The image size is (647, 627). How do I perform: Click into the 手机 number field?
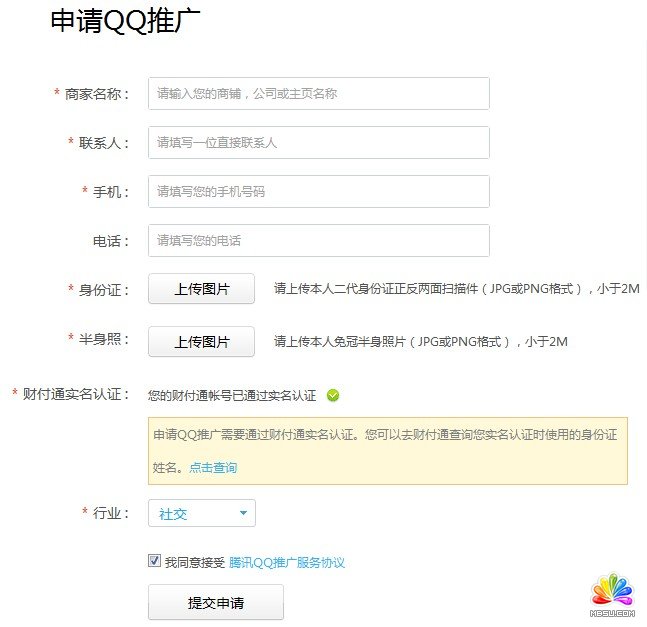point(318,191)
